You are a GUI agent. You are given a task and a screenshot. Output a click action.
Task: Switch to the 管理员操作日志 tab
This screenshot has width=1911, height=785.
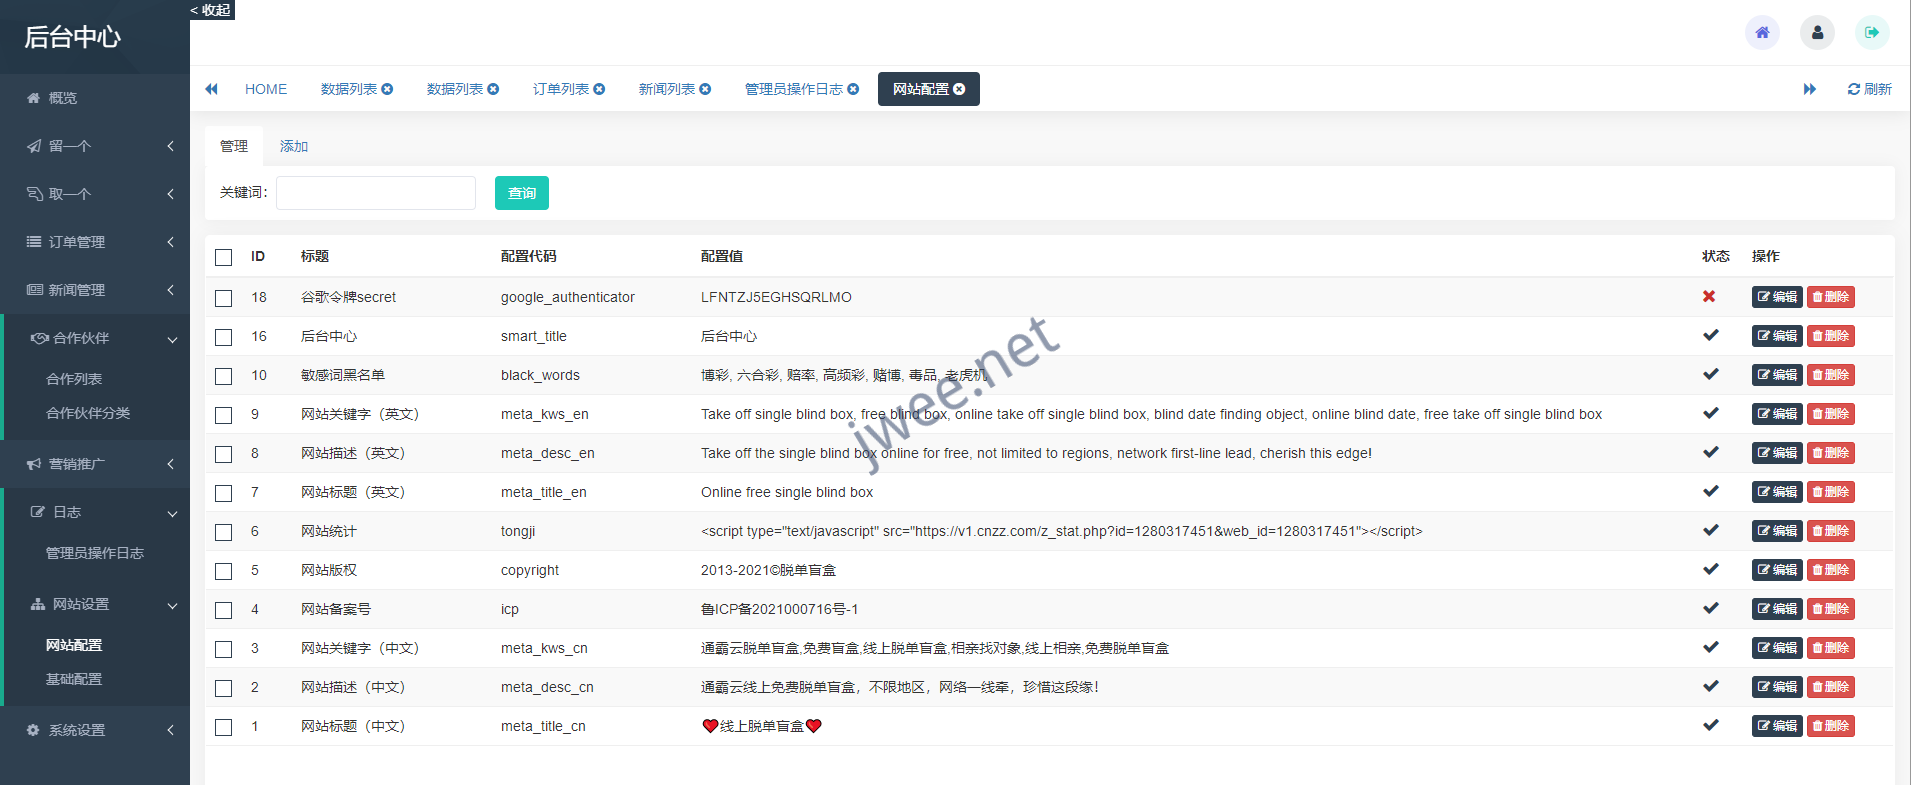794,89
